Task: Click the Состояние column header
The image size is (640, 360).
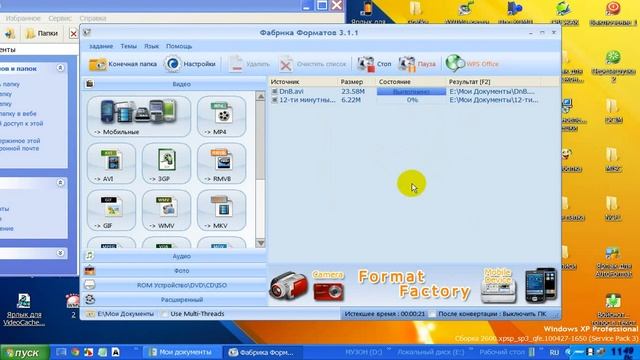Action: (x=410, y=82)
